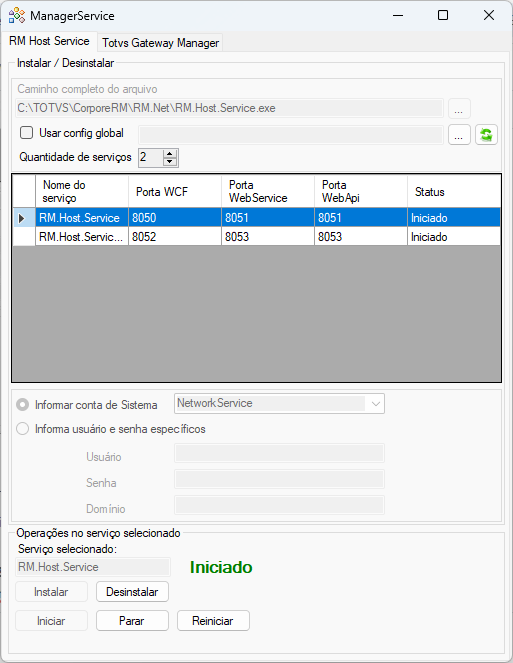513x663 pixels.
Task: Open the Totvs Gateway Manager tab
Action: pyautogui.click(x=160, y=43)
